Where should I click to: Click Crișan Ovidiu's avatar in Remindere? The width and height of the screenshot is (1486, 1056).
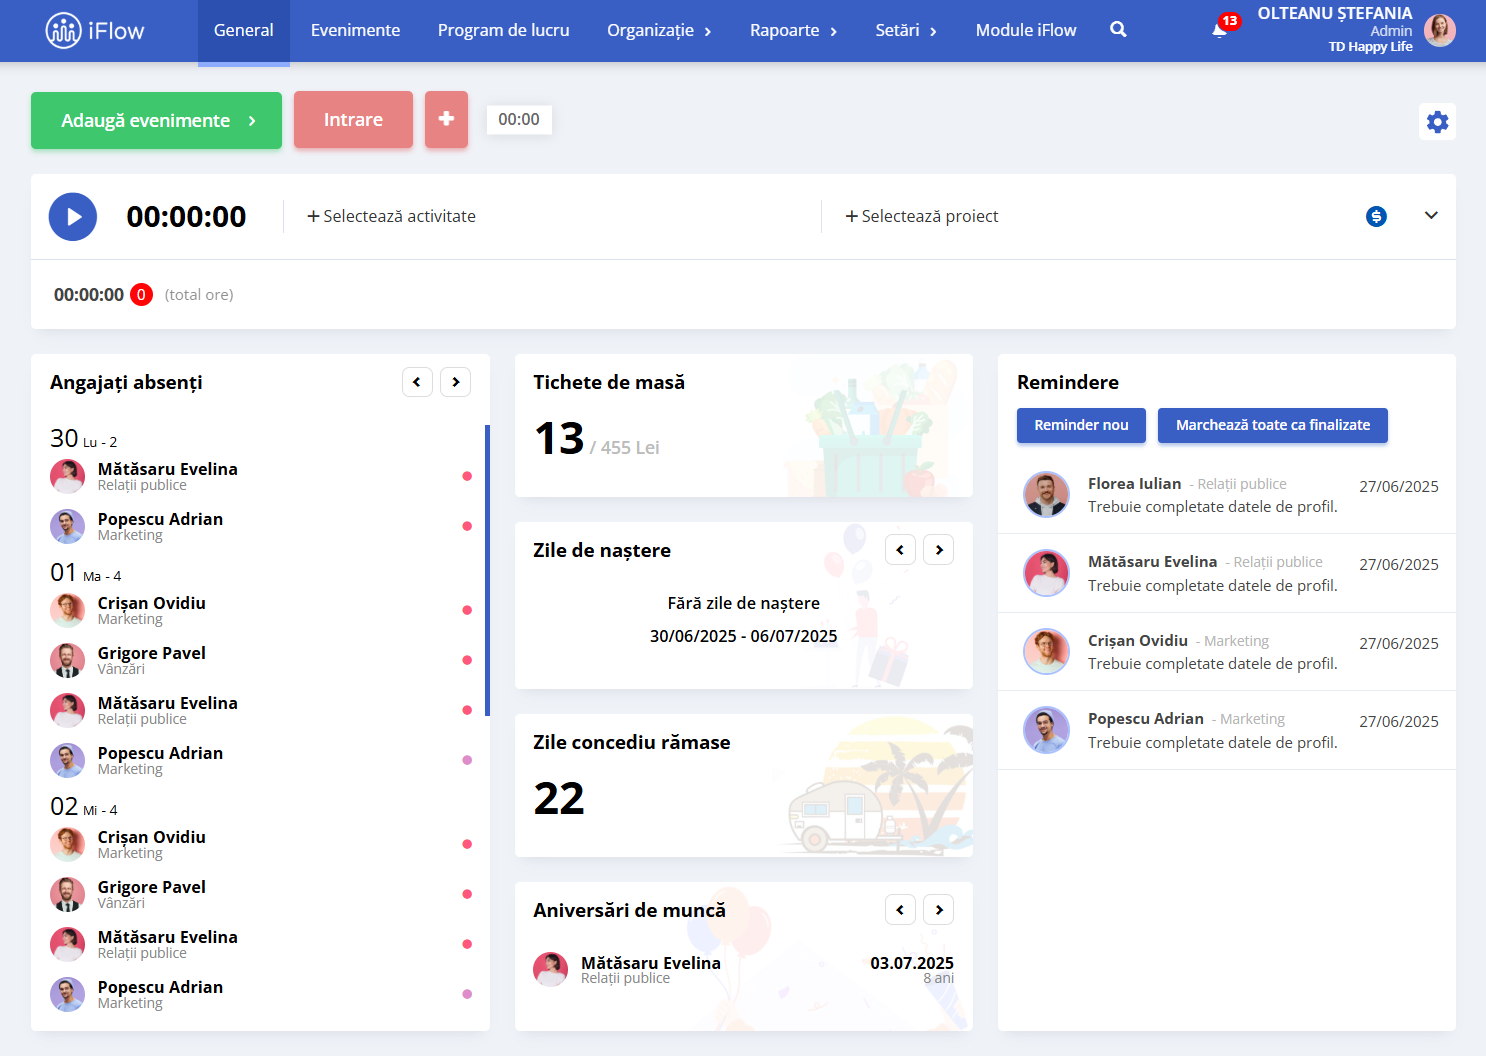tap(1046, 651)
